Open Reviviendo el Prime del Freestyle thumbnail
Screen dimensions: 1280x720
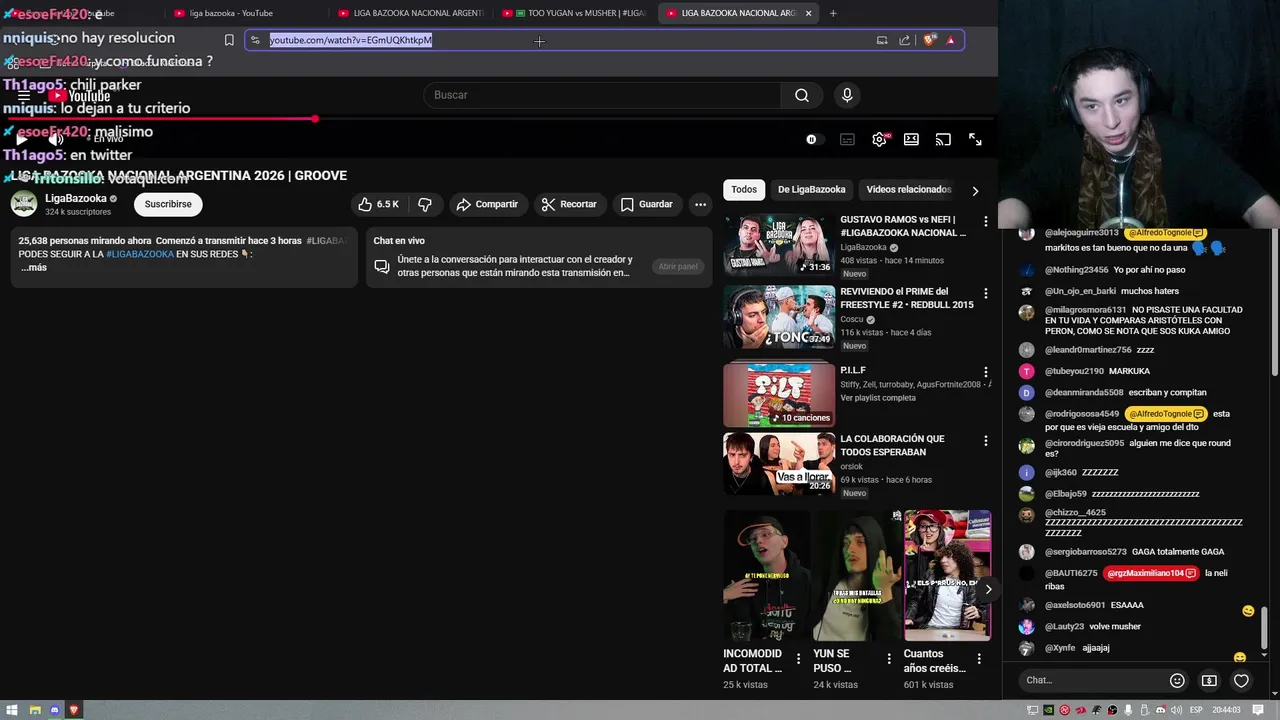click(779, 317)
